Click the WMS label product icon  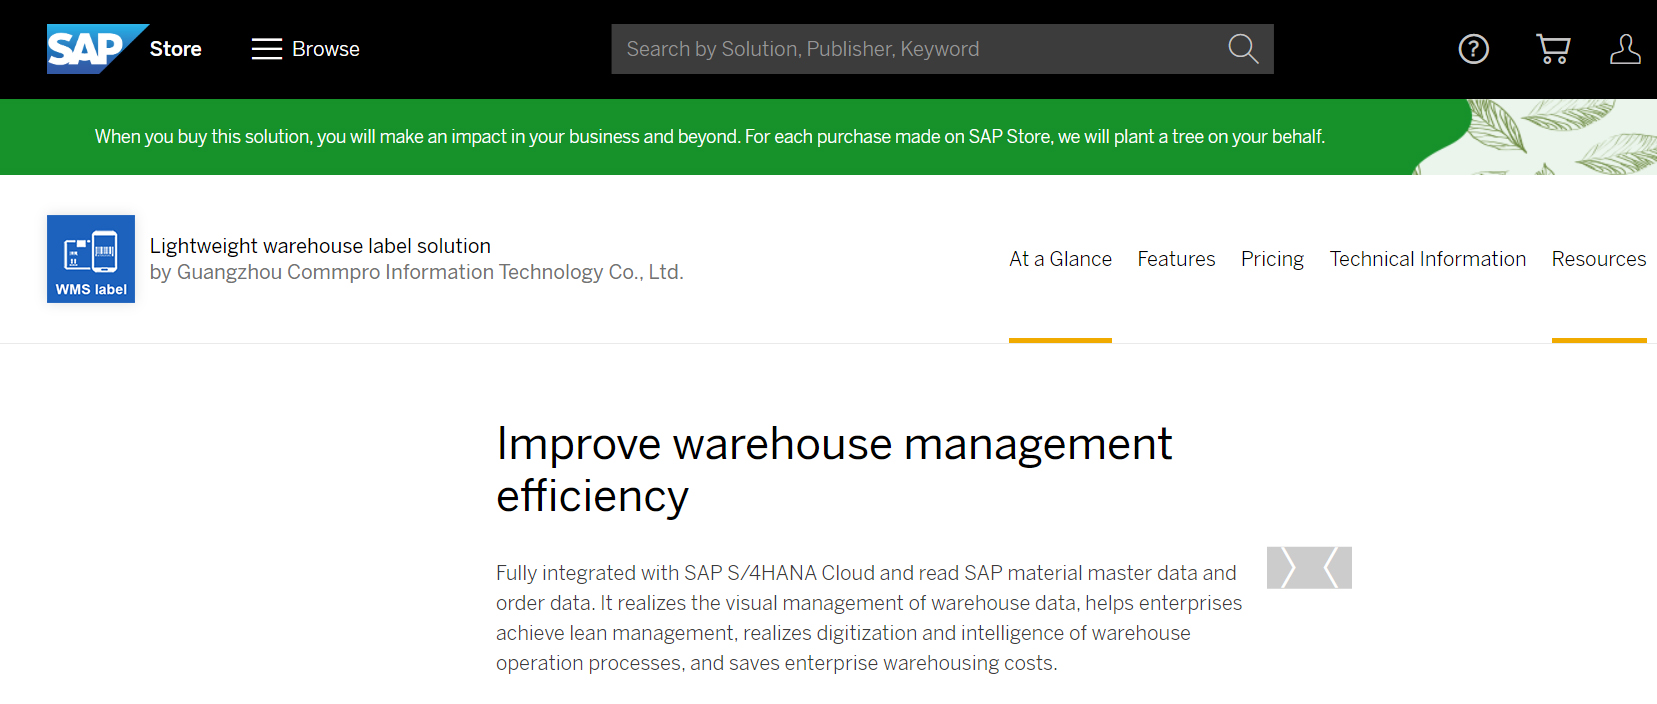click(x=91, y=259)
